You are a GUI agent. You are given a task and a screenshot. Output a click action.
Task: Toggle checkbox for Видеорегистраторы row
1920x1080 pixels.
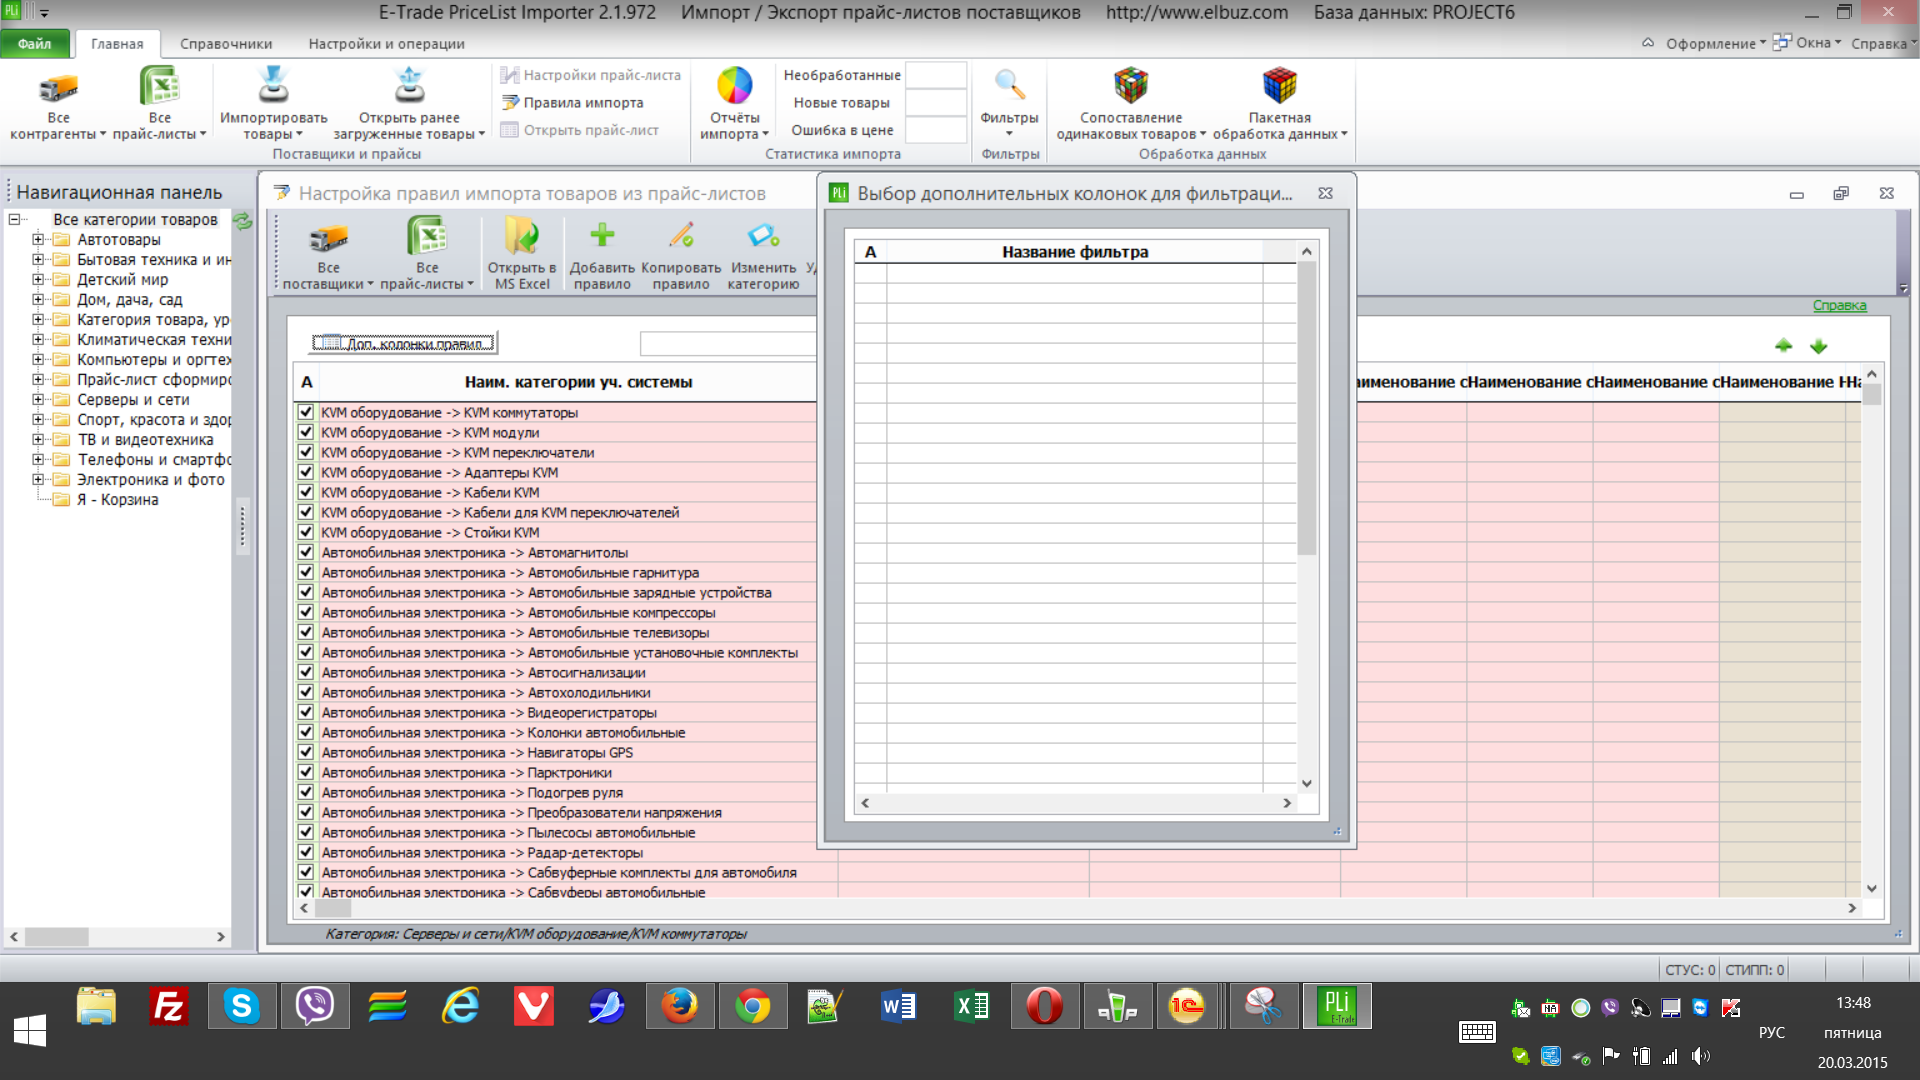pos(306,712)
